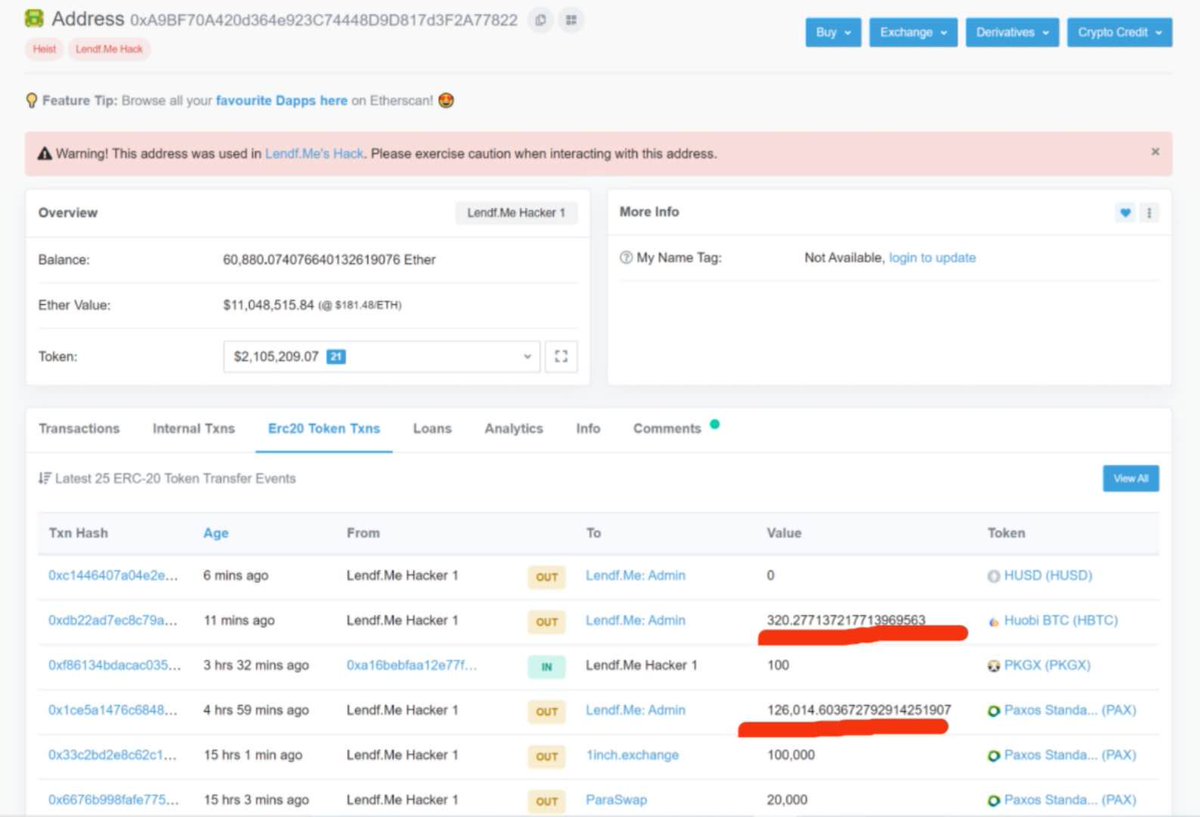The width and height of the screenshot is (1200, 817).
Task: Open Lendf.Me: Admin in HUSD row
Action: [636, 576]
